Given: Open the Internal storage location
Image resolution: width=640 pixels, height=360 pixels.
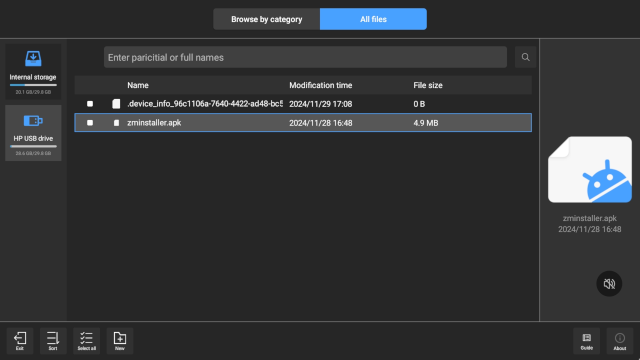Looking at the screenshot, I should pos(33,71).
